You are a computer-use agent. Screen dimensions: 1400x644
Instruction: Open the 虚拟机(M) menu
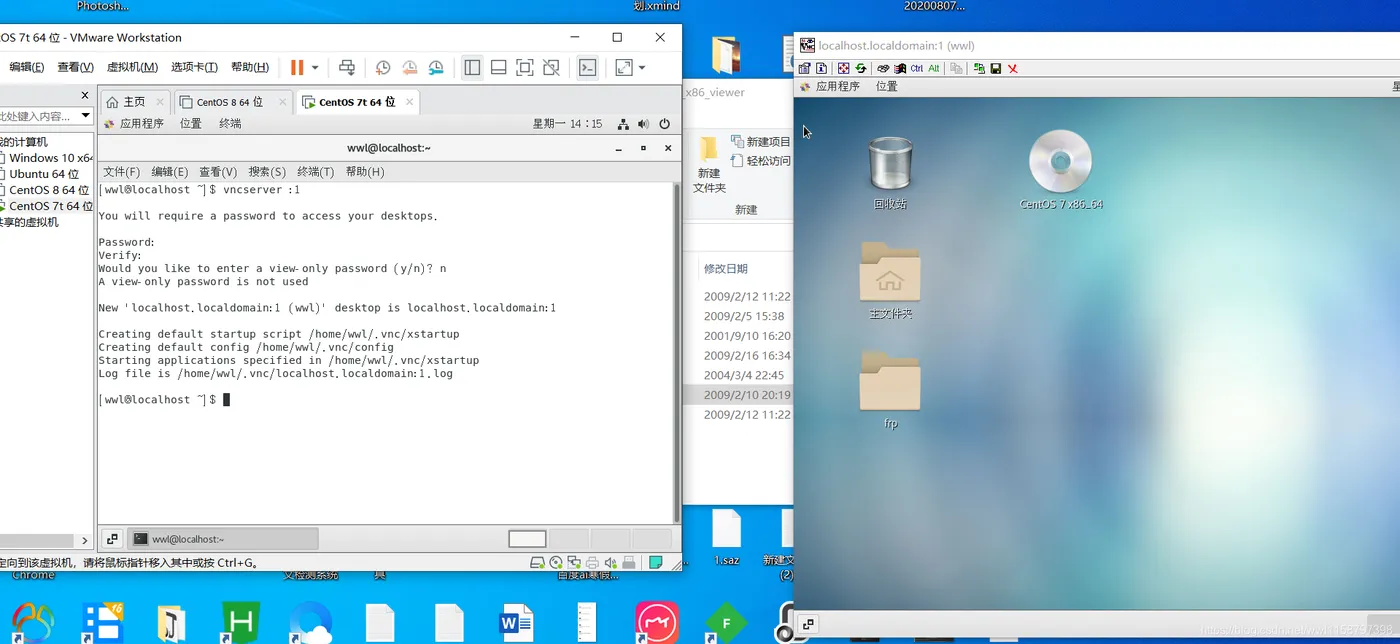pos(132,67)
